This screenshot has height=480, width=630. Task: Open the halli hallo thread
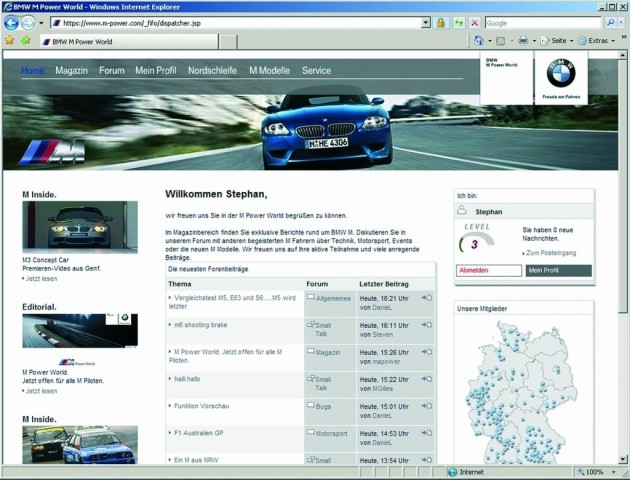click(x=187, y=379)
